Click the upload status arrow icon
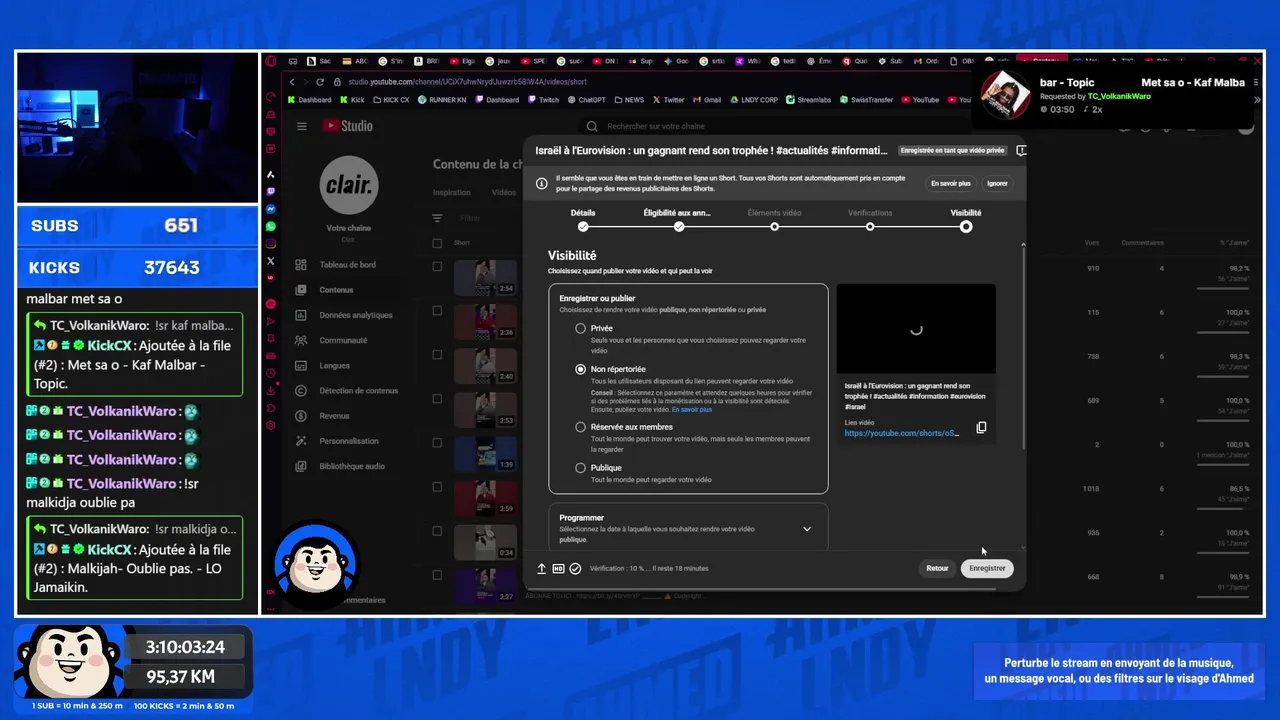The width and height of the screenshot is (1280, 720). click(x=542, y=568)
